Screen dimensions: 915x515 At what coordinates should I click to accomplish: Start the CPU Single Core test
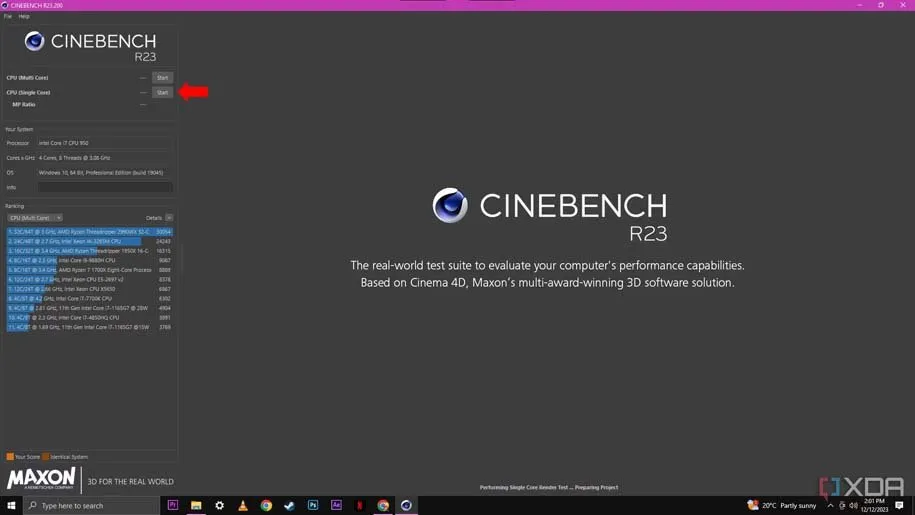coord(162,92)
